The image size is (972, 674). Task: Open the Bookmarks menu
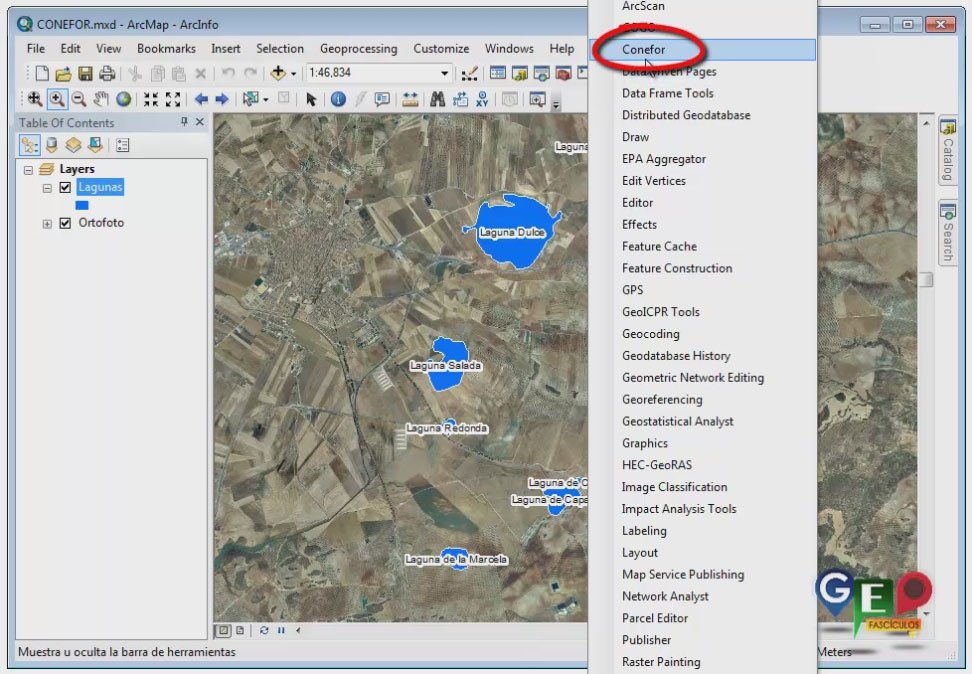click(x=166, y=48)
